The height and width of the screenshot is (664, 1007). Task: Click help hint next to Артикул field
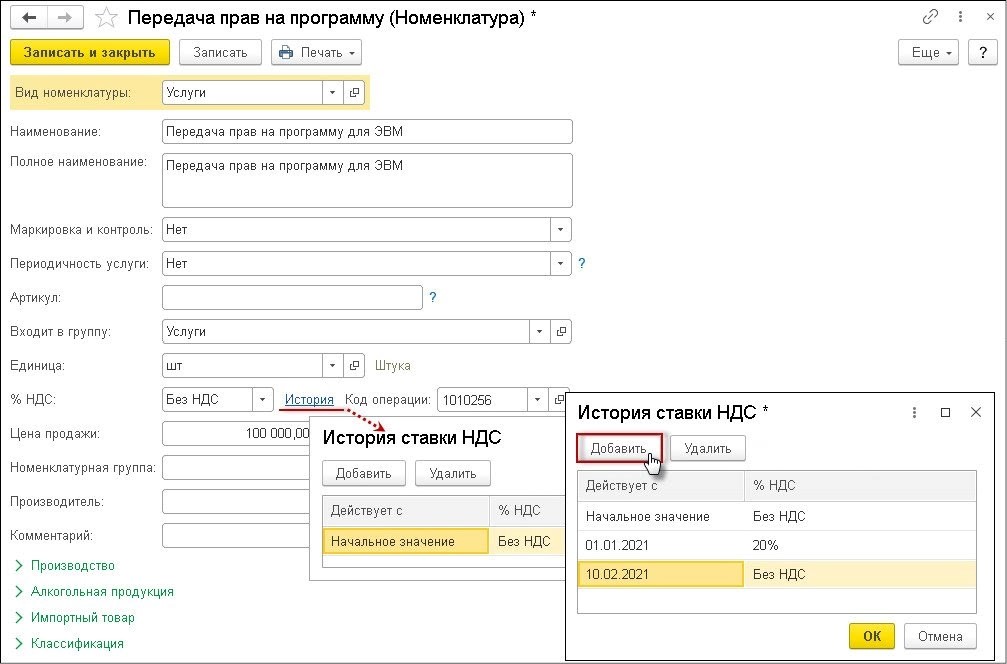[x=433, y=297]
